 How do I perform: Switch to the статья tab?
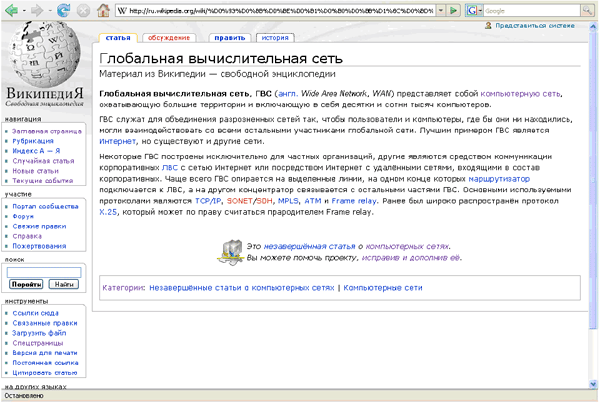[118, 38]
